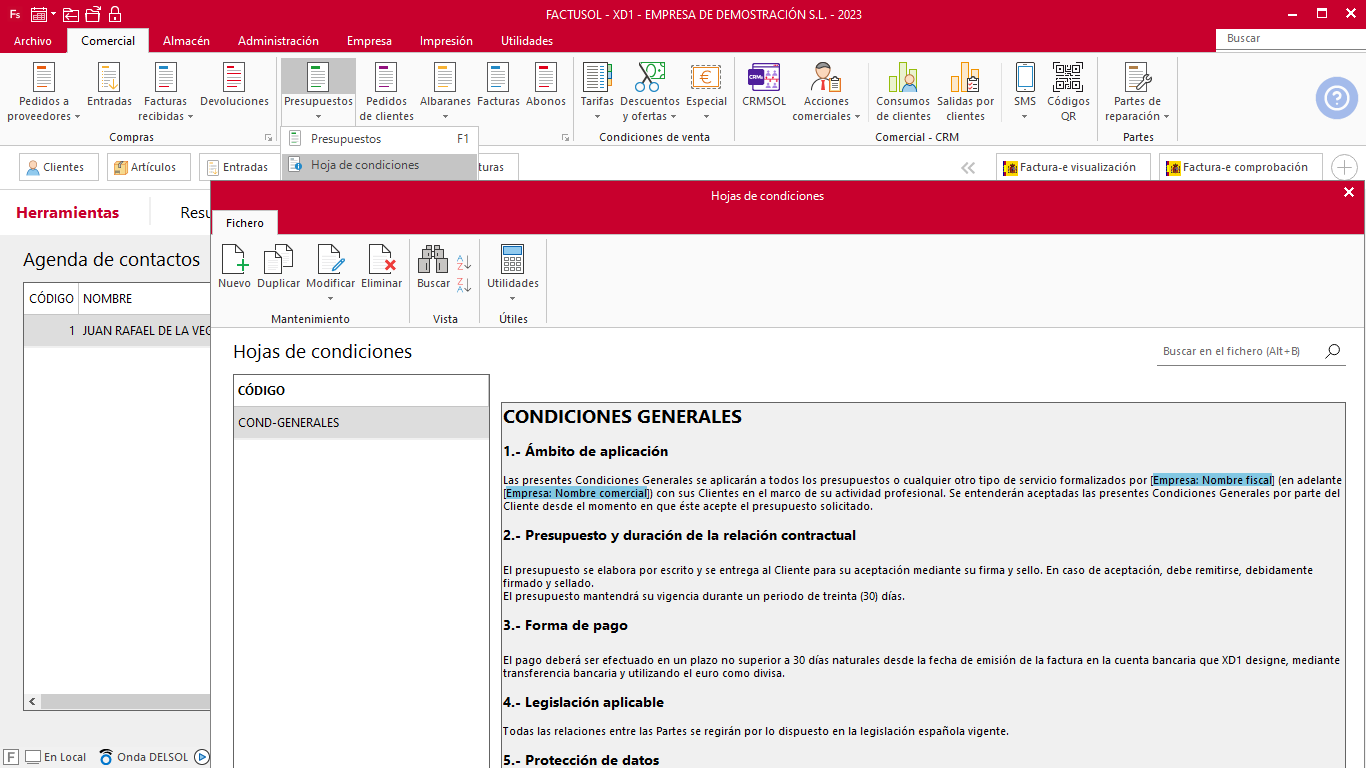Image resolution: width=1366 pixels, height=768 pixels.
Task: Switch to the Almacén ribbon tab
Action: click(186, 41)
